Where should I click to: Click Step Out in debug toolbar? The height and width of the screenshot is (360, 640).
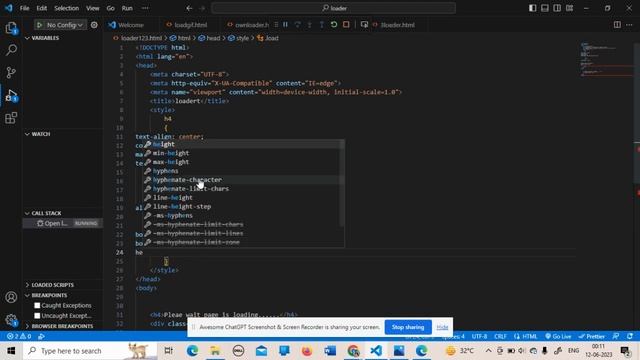[x=322, y=25]
